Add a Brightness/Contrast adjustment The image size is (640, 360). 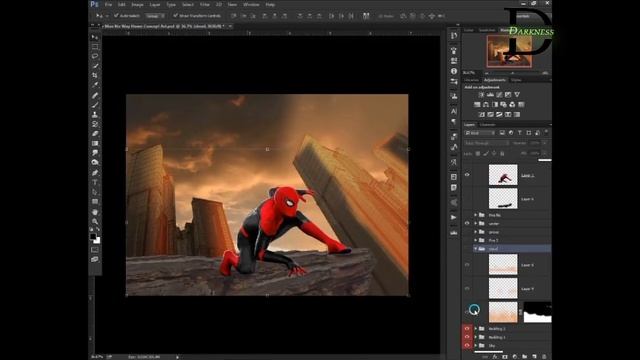click(481, 95)
